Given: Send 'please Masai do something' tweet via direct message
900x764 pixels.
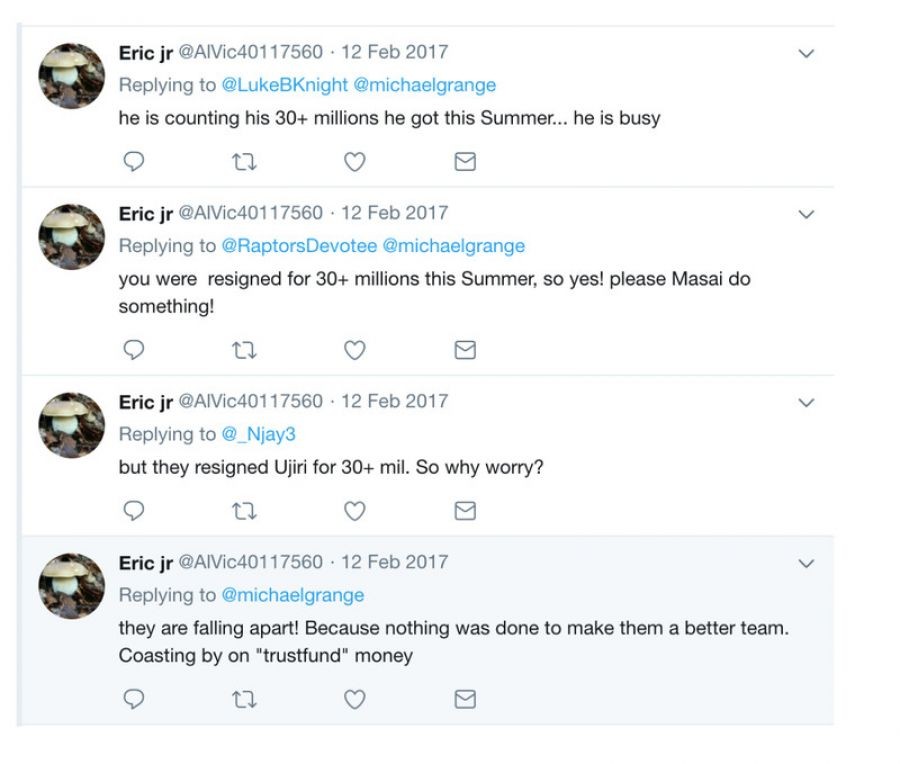Looking at the screenshot, I should [465, 350].
